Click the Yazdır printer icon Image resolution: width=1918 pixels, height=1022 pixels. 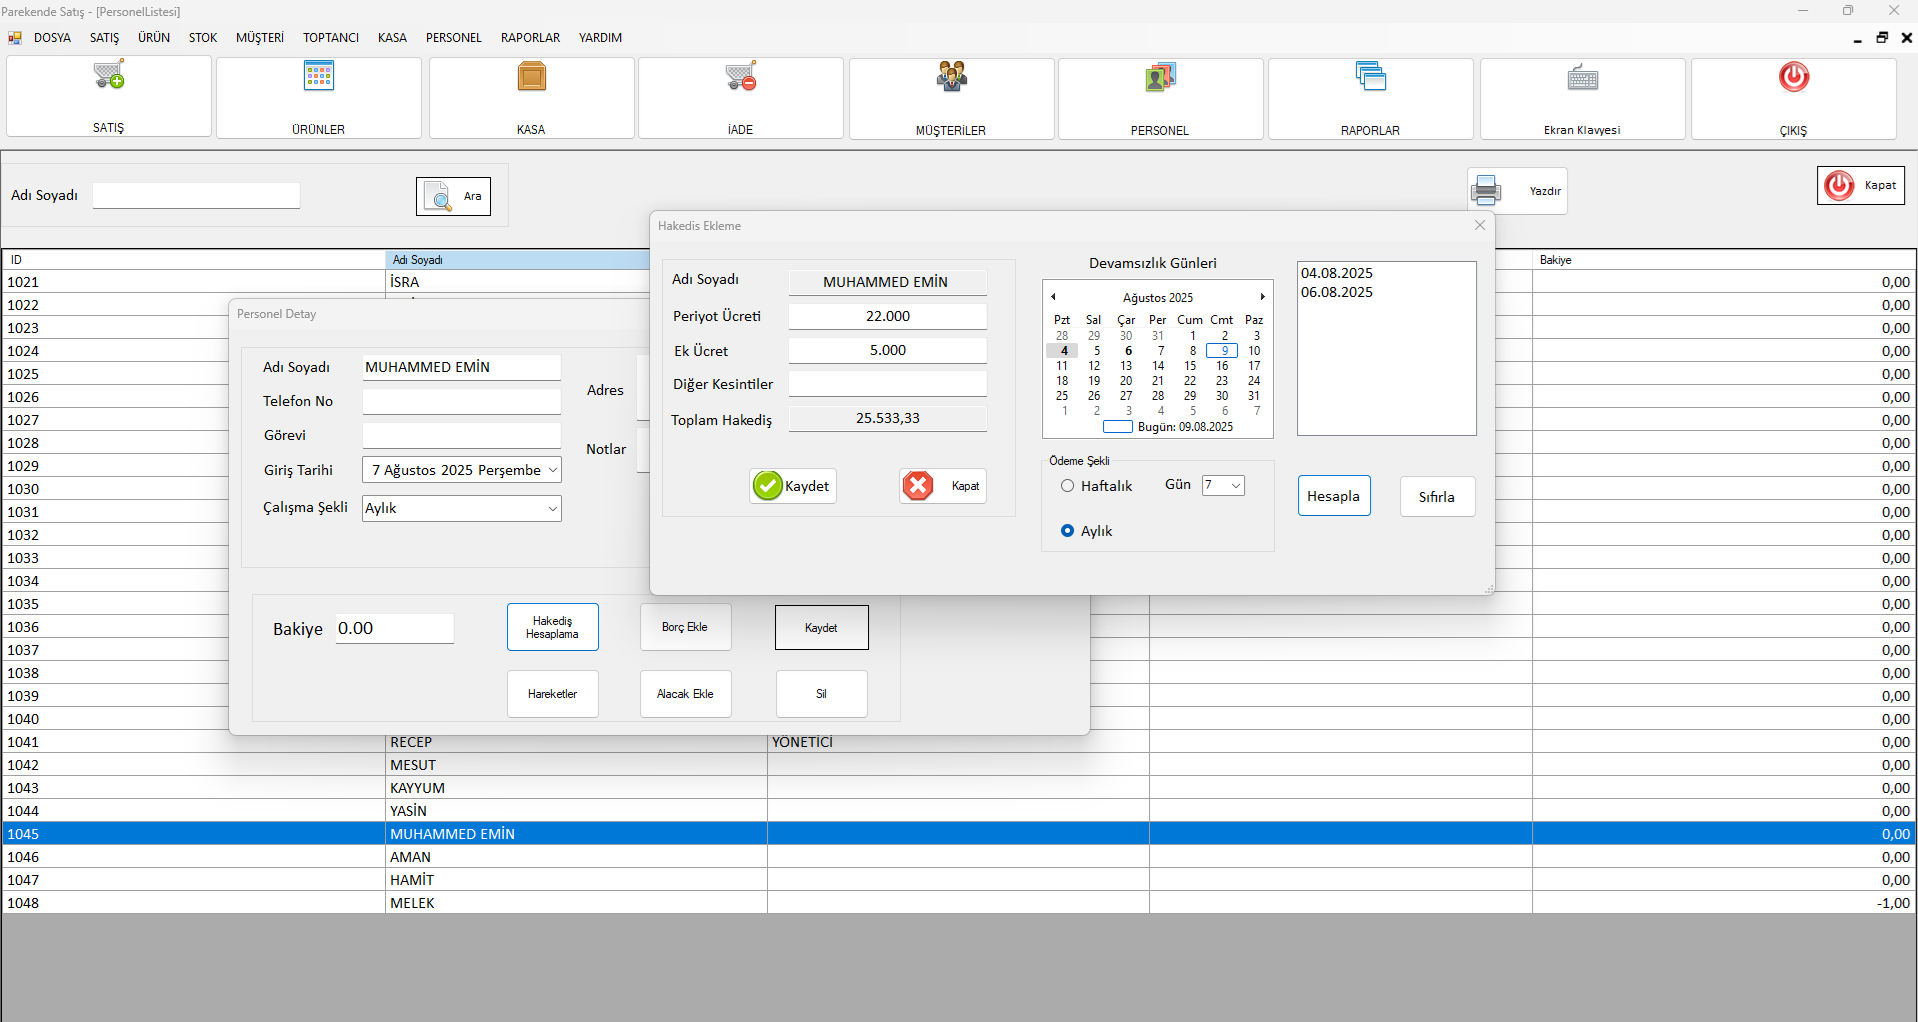point(1487,190)
